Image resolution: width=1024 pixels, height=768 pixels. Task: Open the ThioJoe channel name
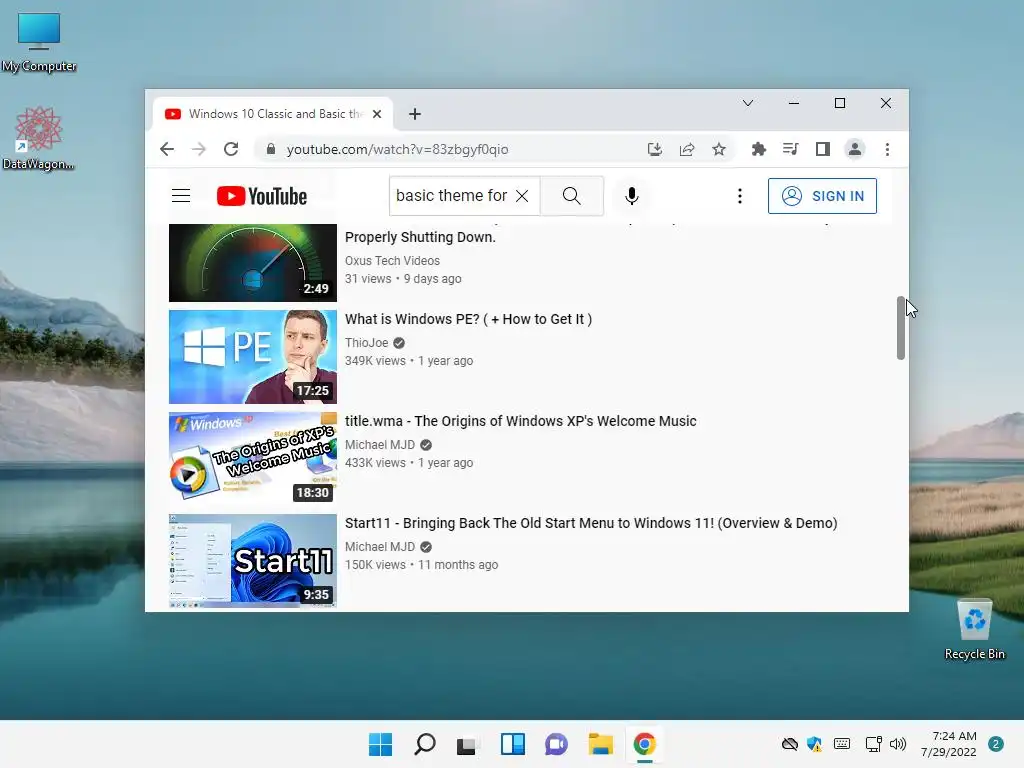coord(366,343)
